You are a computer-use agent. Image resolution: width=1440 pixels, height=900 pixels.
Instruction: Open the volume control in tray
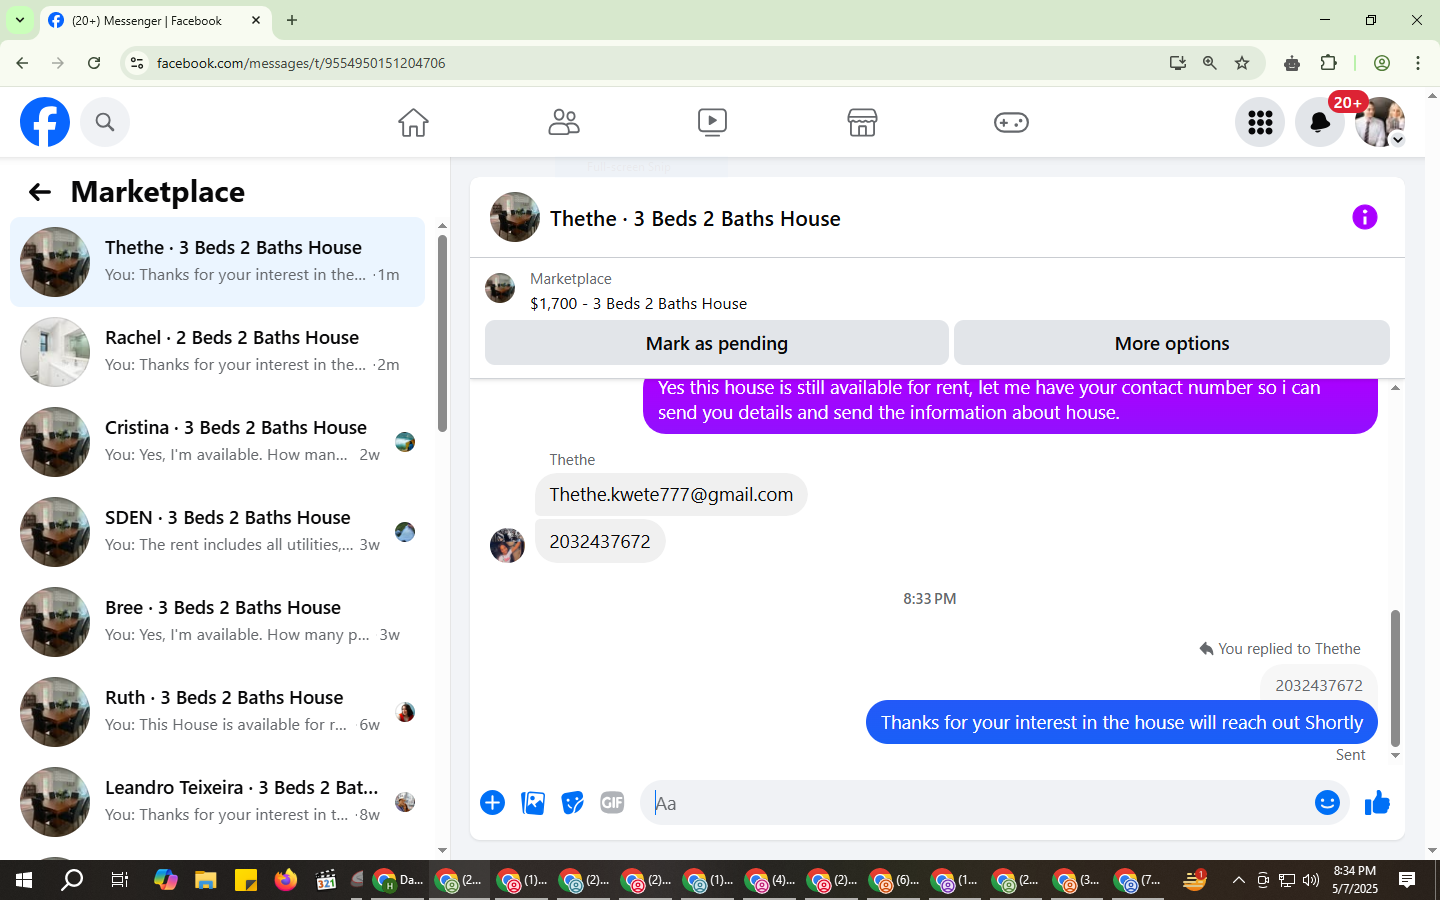(x=1311, y=880)
